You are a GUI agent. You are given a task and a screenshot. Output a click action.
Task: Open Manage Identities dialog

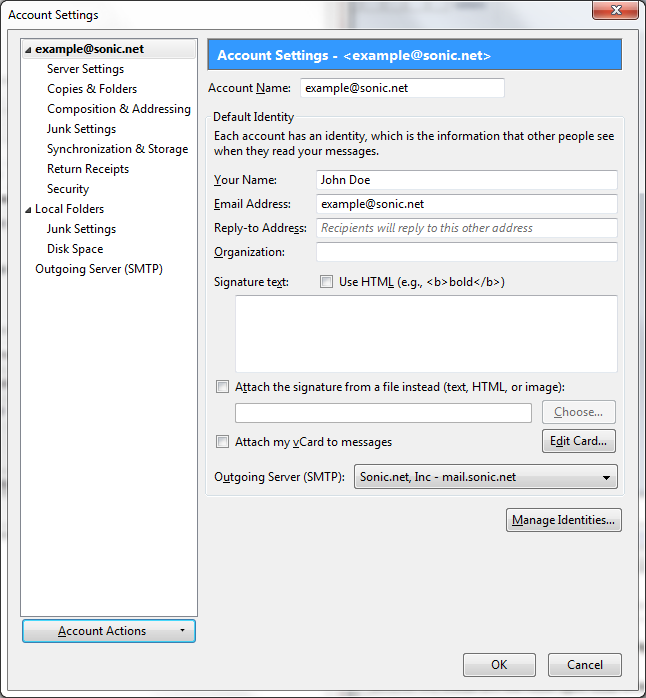click(563, 520)
